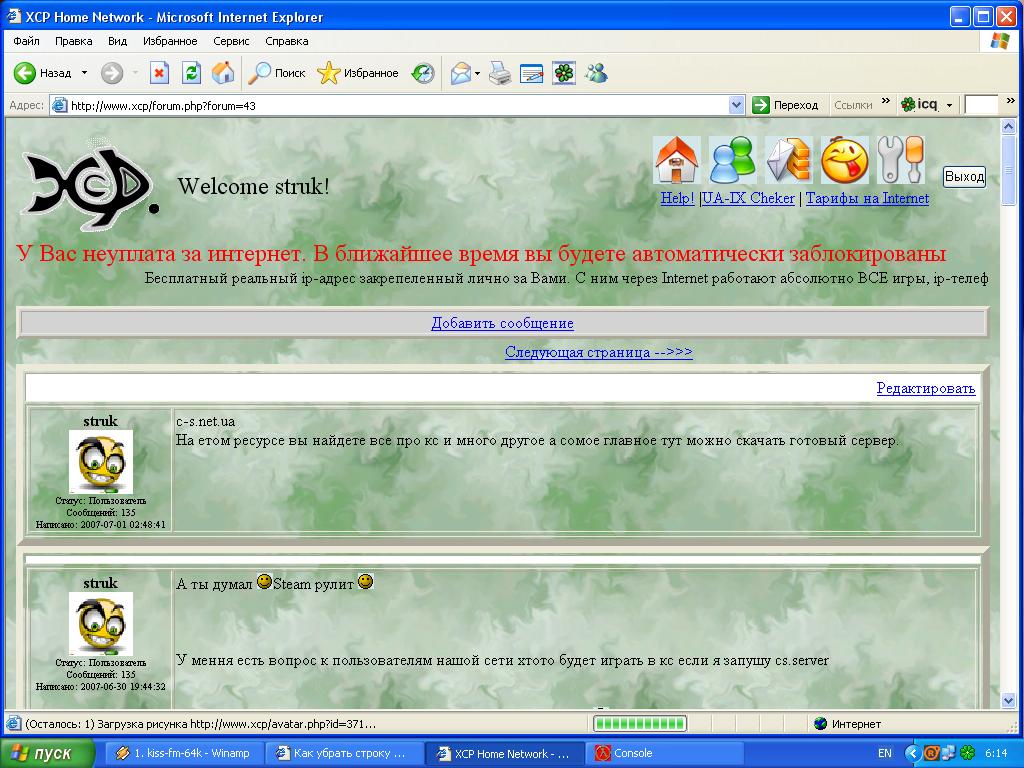The image size is (1024, 768).
Task: Click the Добавить сообщение link
Action: click(502, 323)
